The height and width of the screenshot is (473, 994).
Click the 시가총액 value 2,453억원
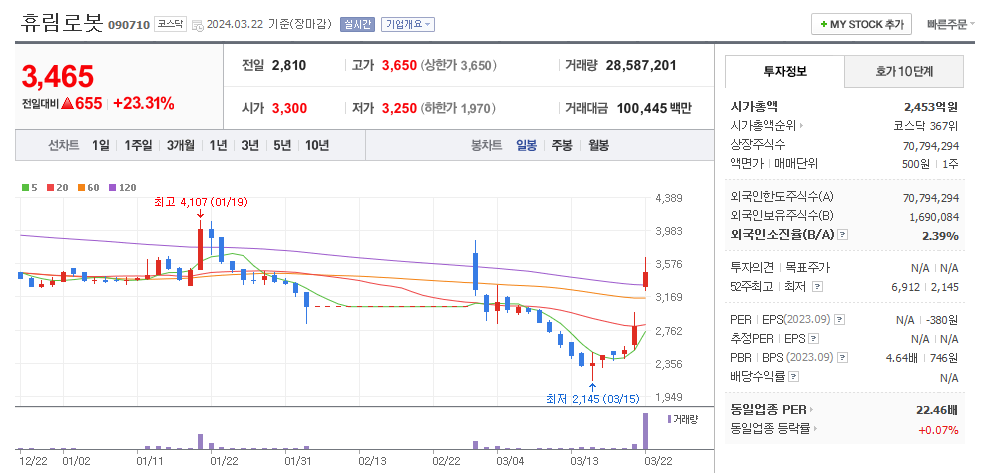[931, 107]
